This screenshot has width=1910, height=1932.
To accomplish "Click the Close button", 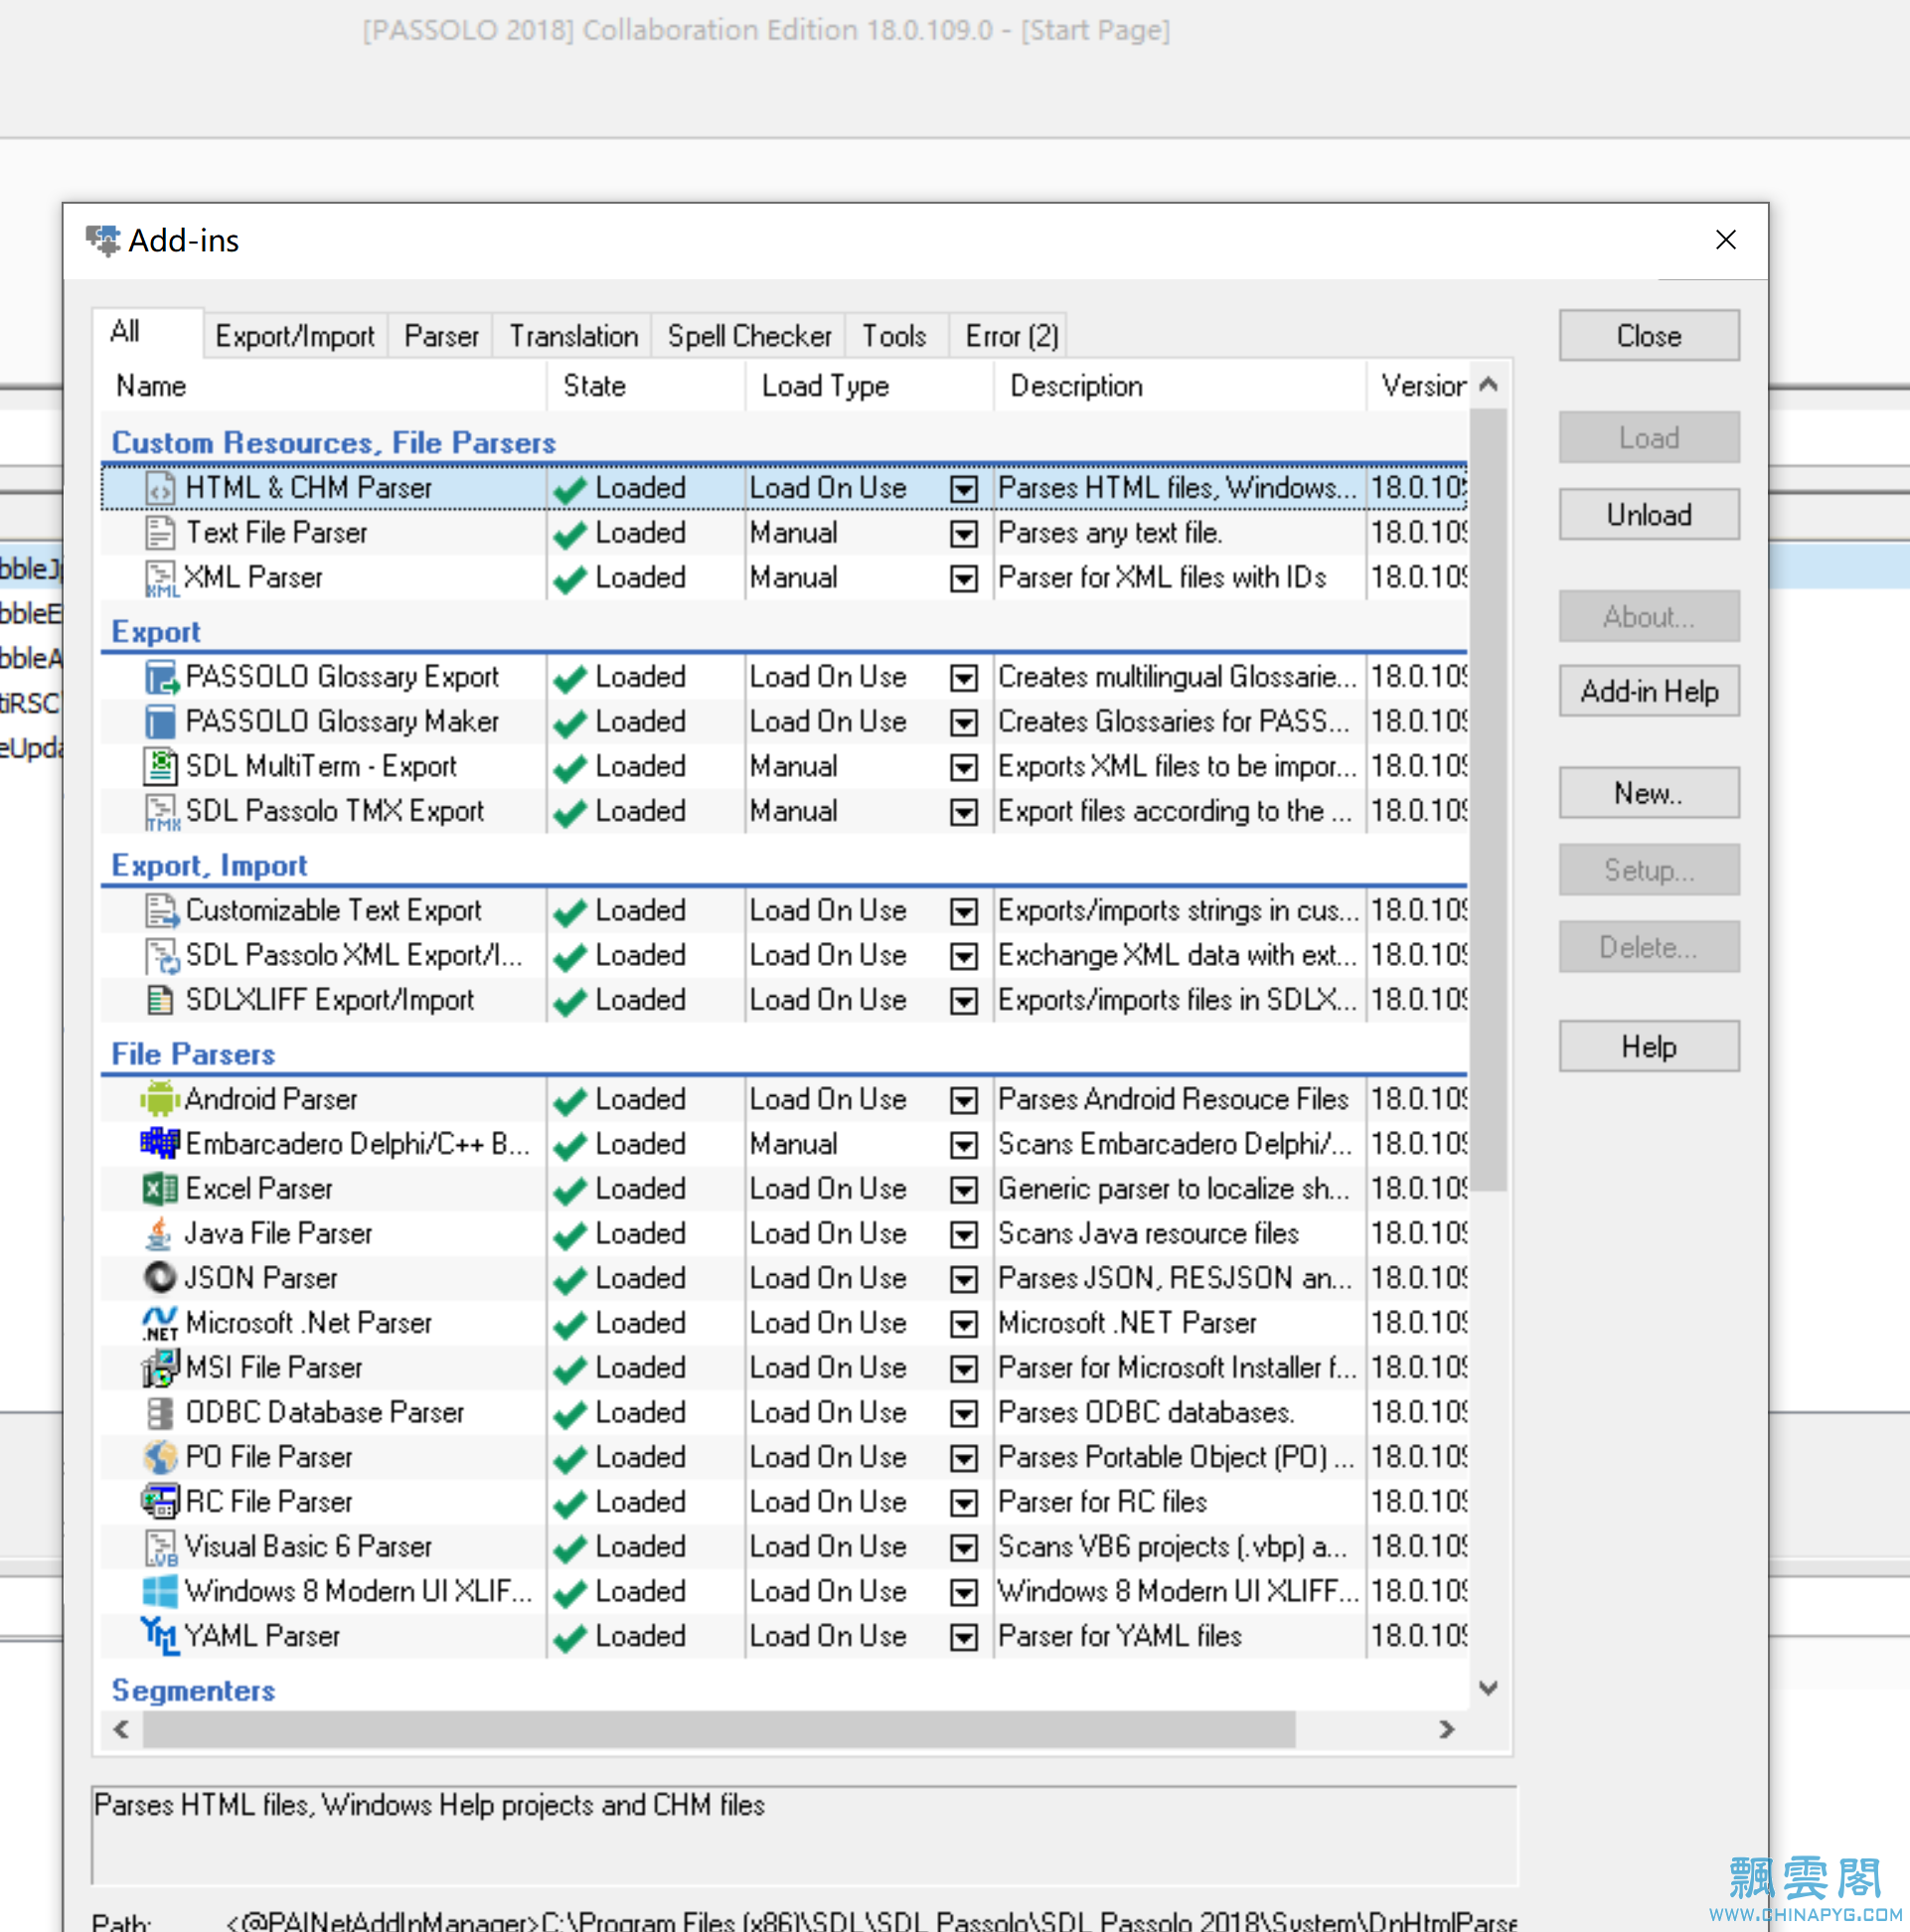I will (x=1649, y=336).
